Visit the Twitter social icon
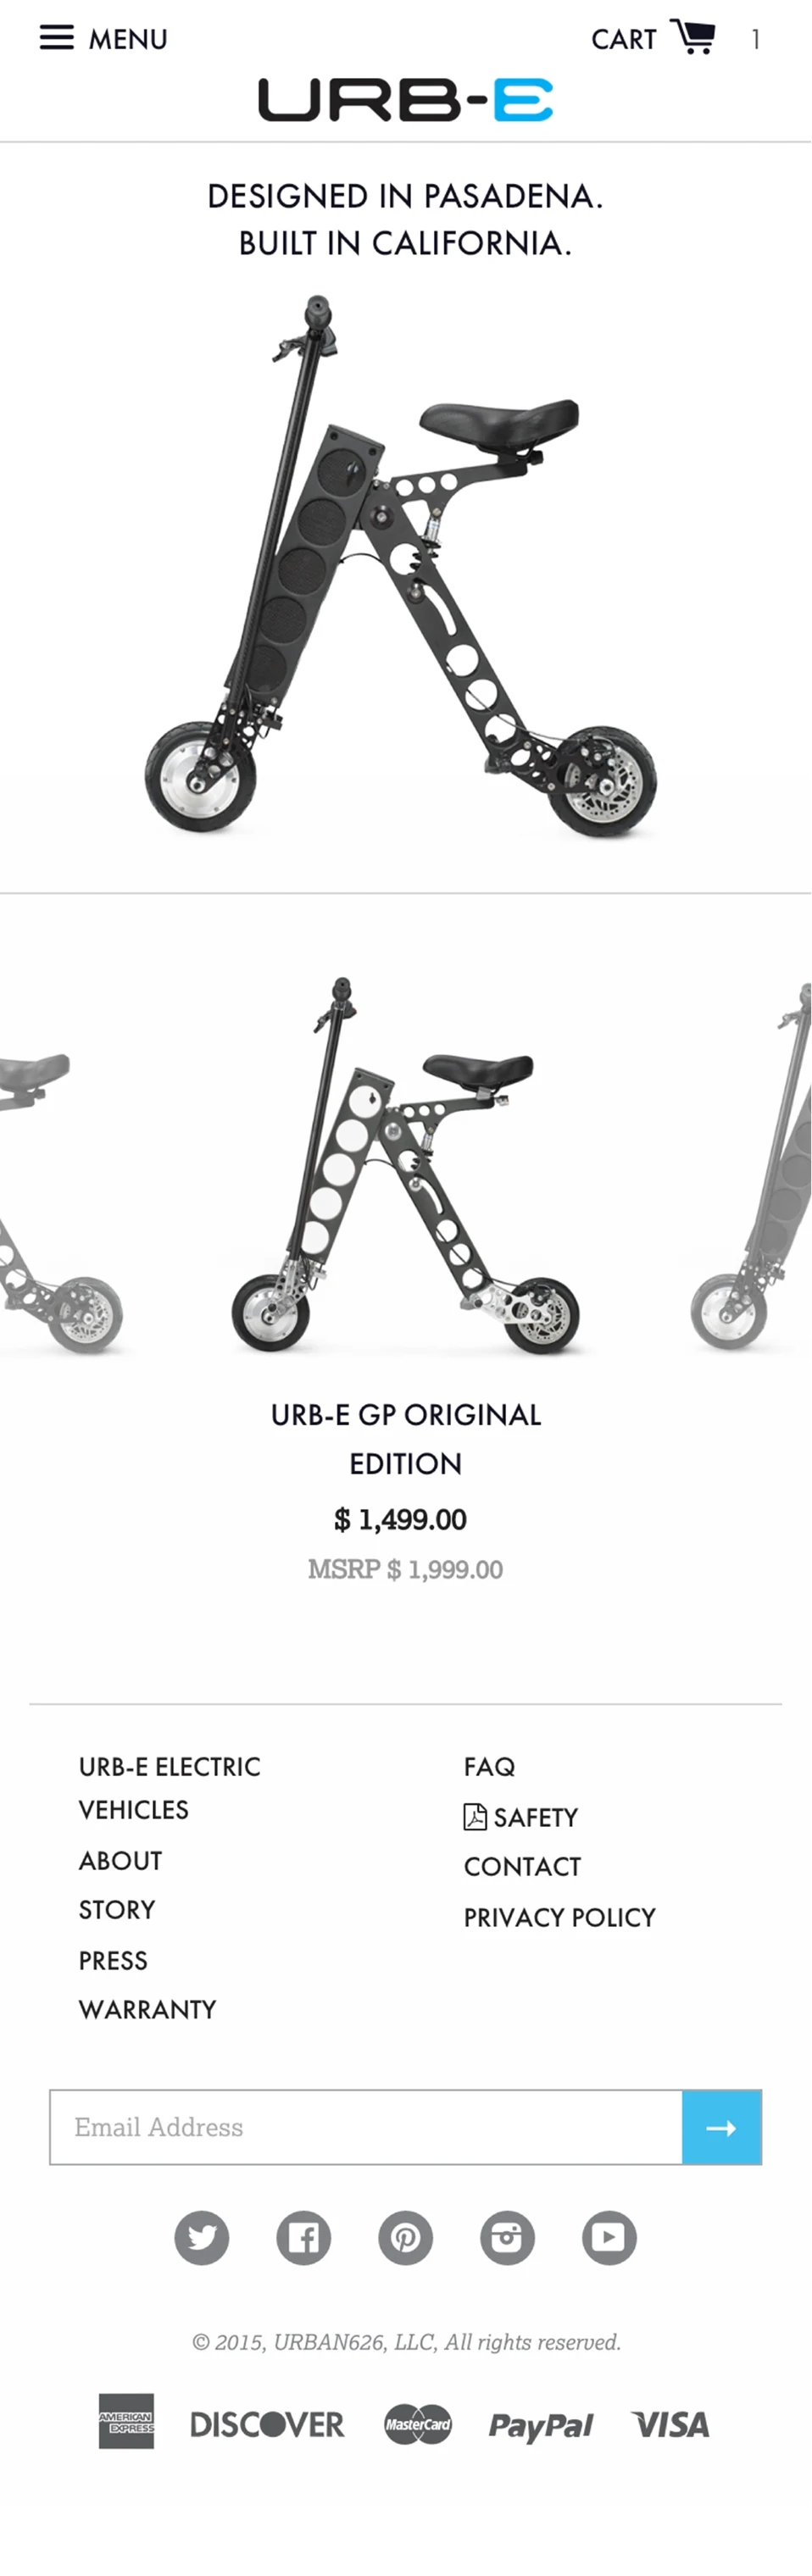Screen dimensions: 812x2576 202,2237
